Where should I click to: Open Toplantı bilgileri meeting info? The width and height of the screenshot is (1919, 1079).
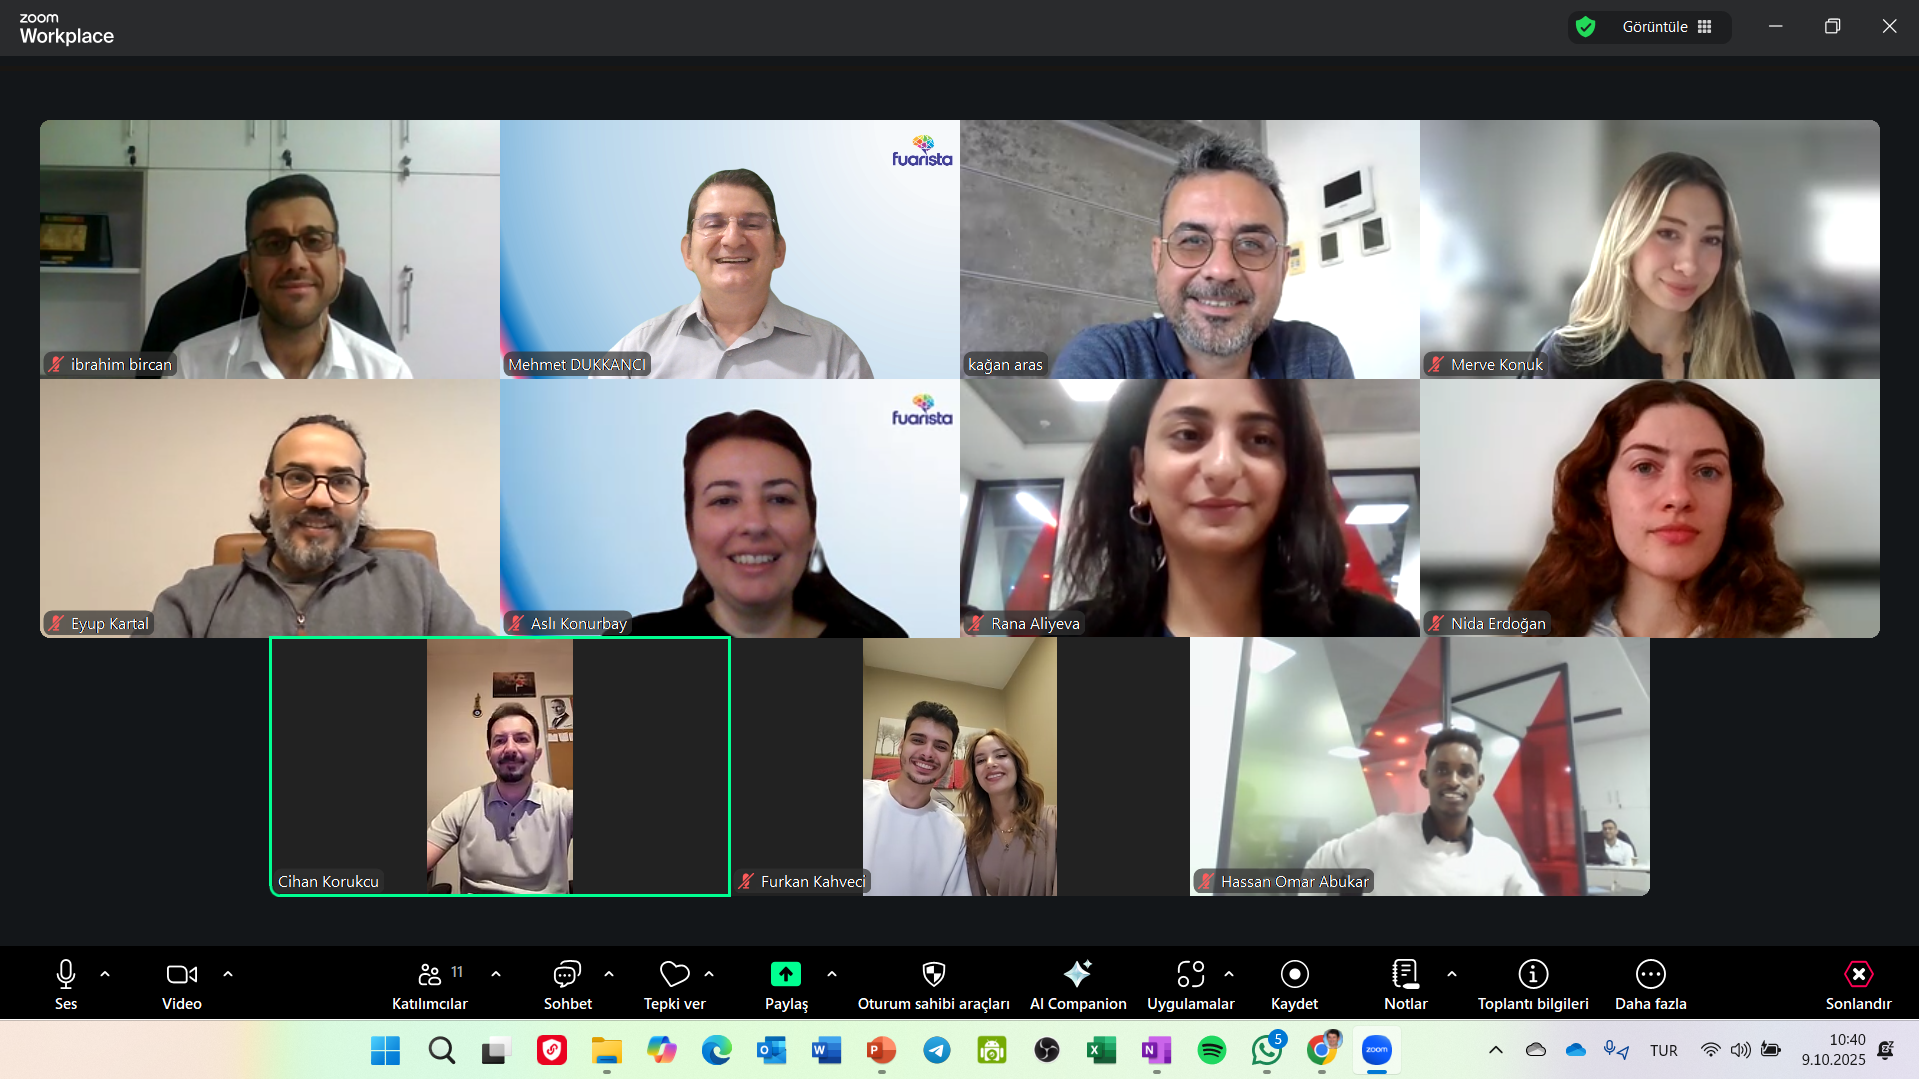(x=1532, y=975)
